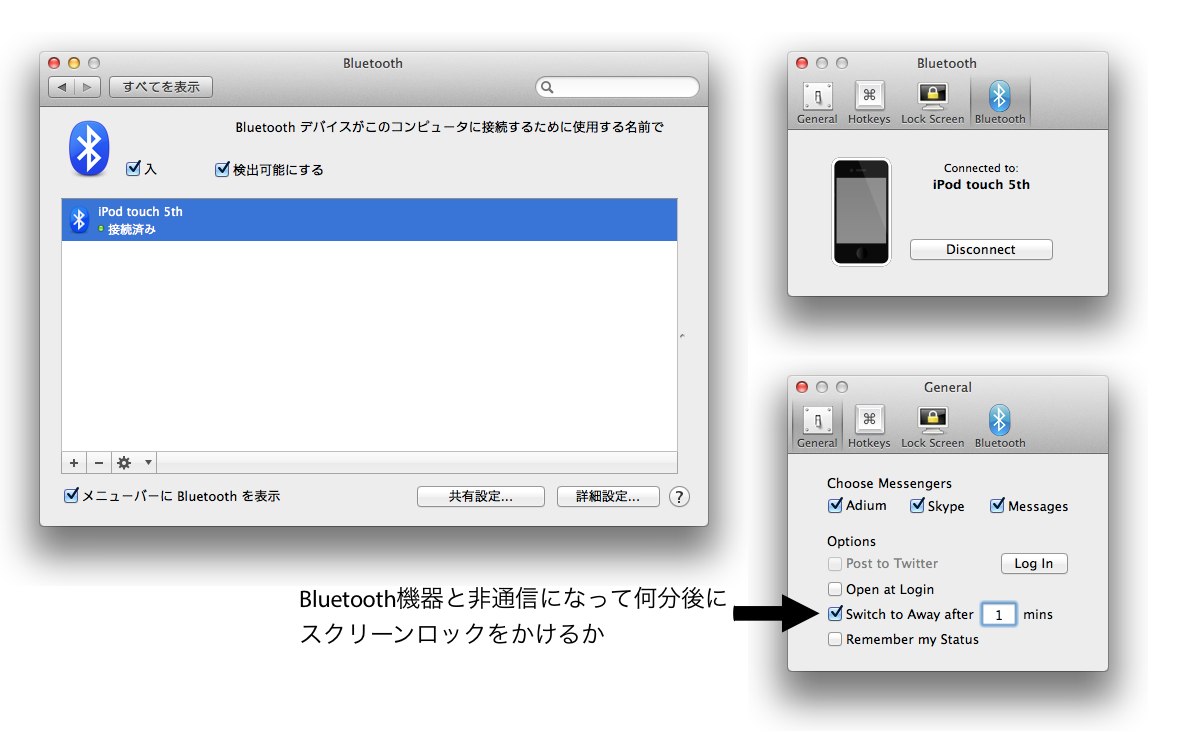Add a Bluetooth device with plus button
The height and width of the screenshot is (732, 1200).
click(74, 463)
